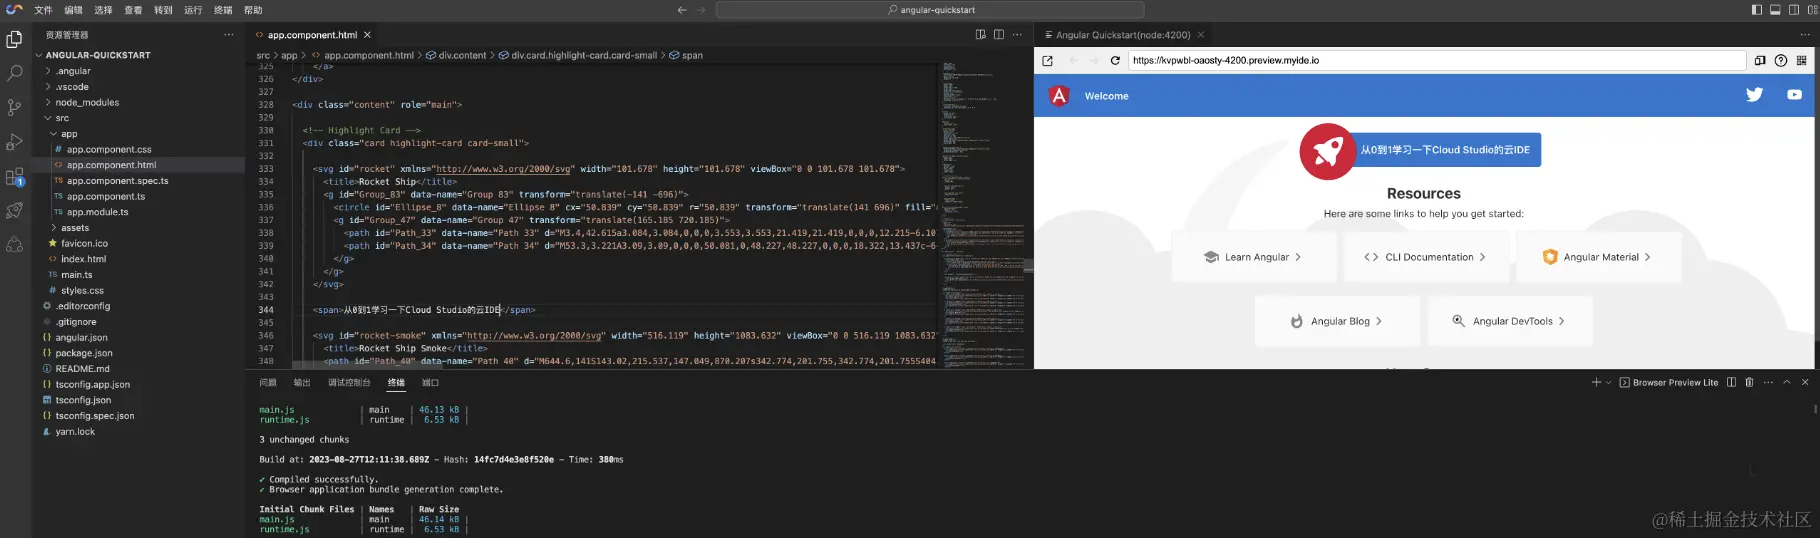Switch to the 问题 panel tab
1820x538 pixels.
[268, 382]
